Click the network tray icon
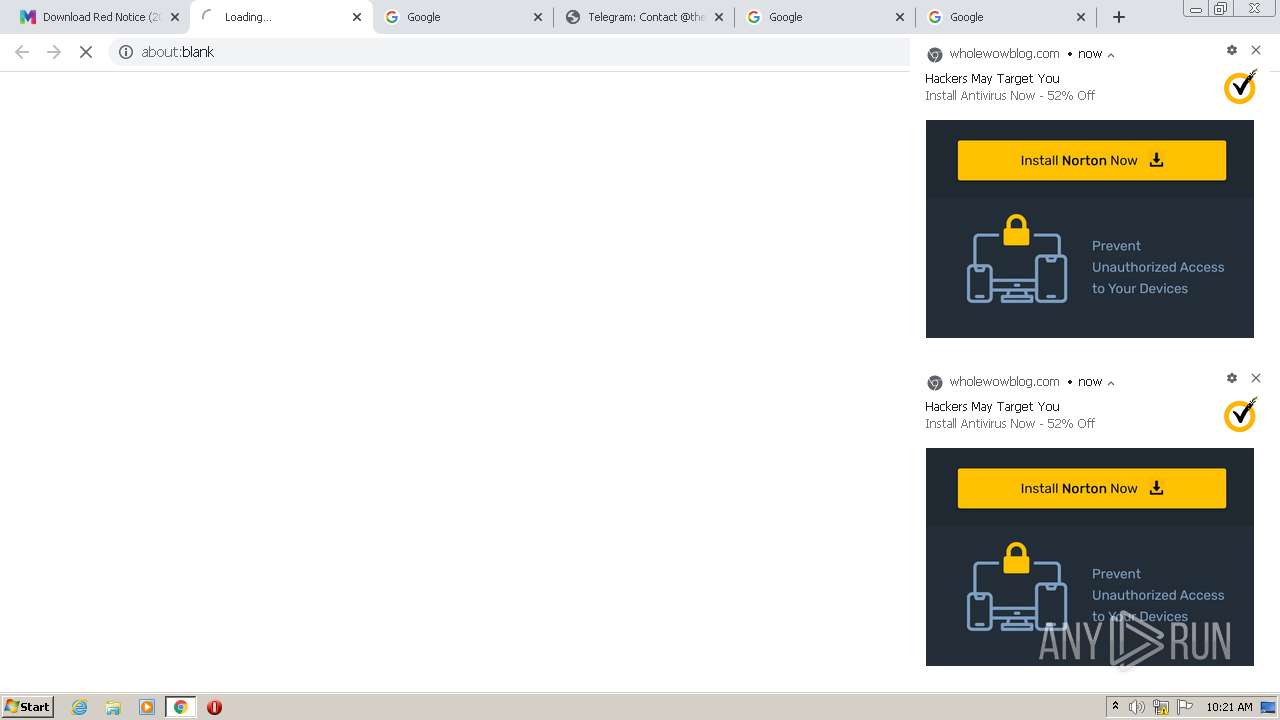Viewport: 1280px width, 720px height. coord(1161,707)
